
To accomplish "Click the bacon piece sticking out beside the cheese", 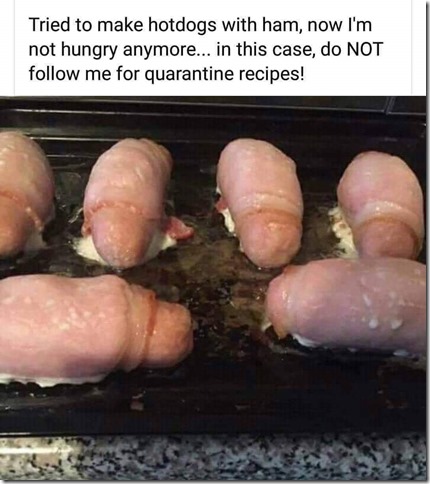I will (x=180, y=230).
